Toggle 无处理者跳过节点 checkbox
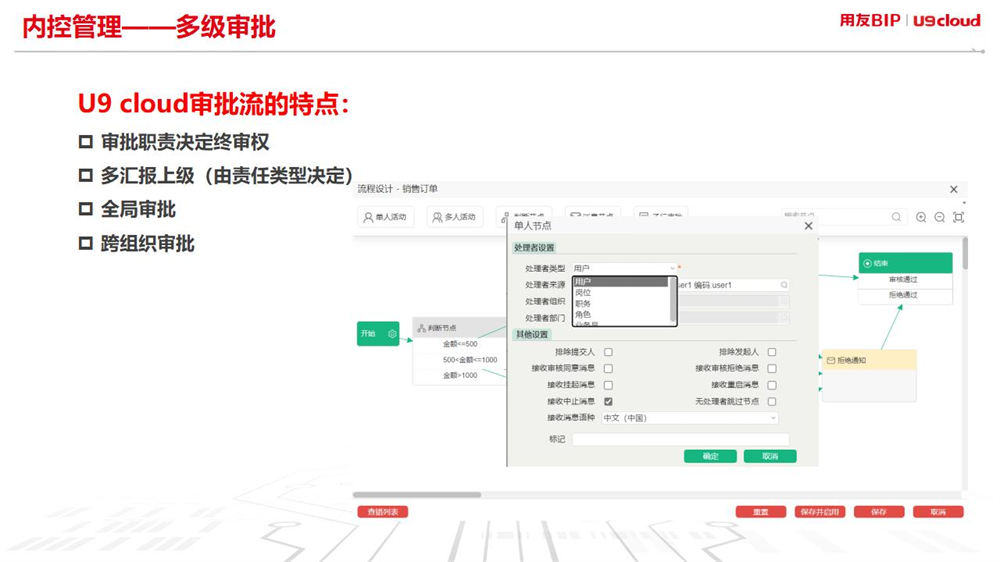Screen dimensions: 1000x562 (x=772, y=402)
